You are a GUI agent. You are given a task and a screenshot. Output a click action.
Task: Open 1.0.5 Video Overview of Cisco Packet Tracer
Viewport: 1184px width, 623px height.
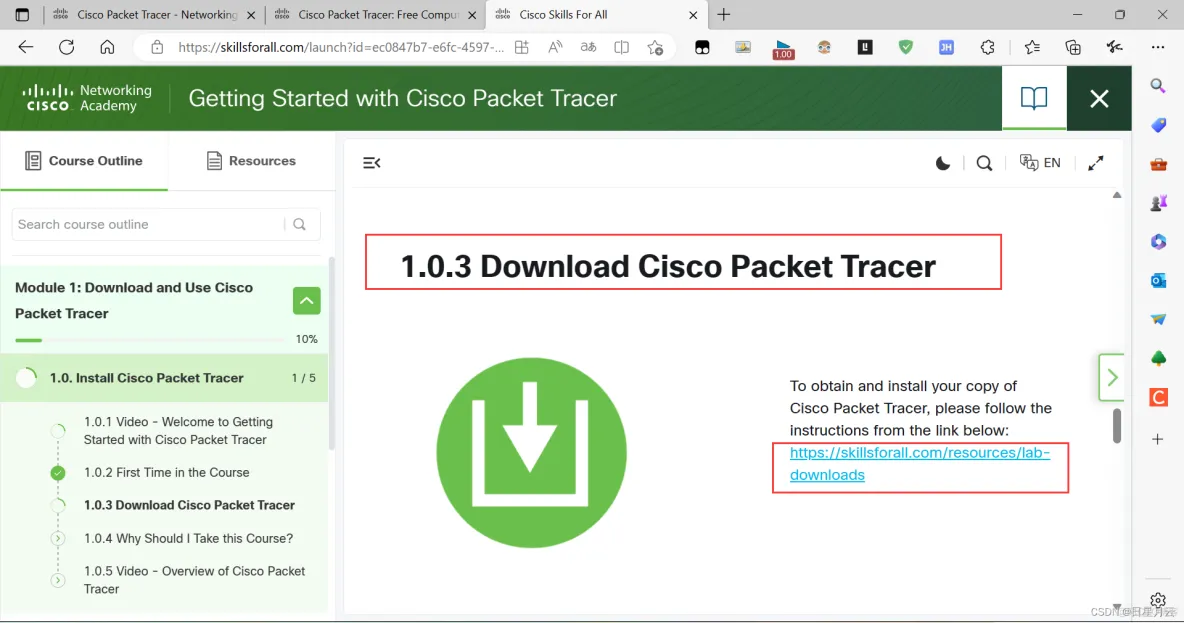(x=194, y=580)
